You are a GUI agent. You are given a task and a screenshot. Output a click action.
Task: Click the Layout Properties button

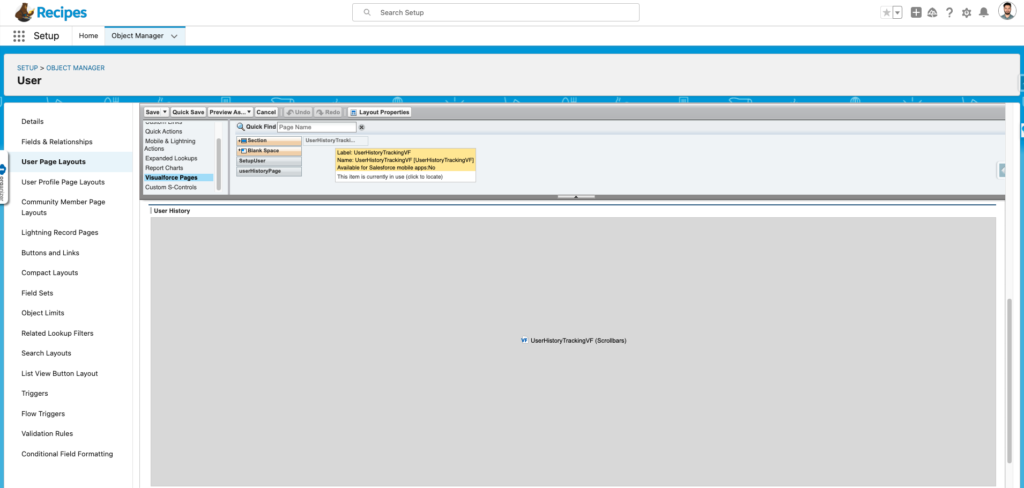click(x=379, y=112)
